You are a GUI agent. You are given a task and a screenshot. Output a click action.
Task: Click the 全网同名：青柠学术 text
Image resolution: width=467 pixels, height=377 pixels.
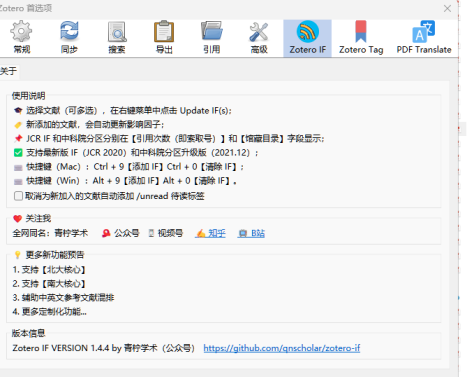click(x=50, y=233)
